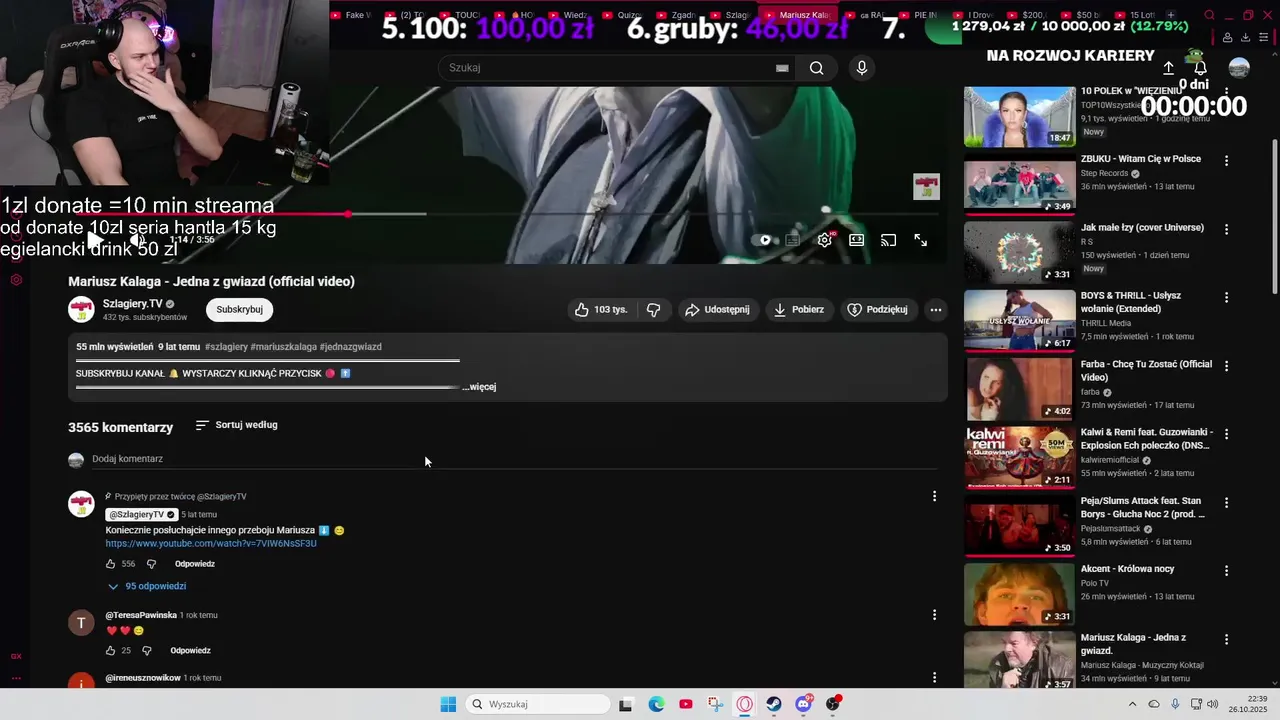Viewport: 1280px width, 720px height.
Task: Open OBS Studio from taskbar
Action: pos(833,704)
